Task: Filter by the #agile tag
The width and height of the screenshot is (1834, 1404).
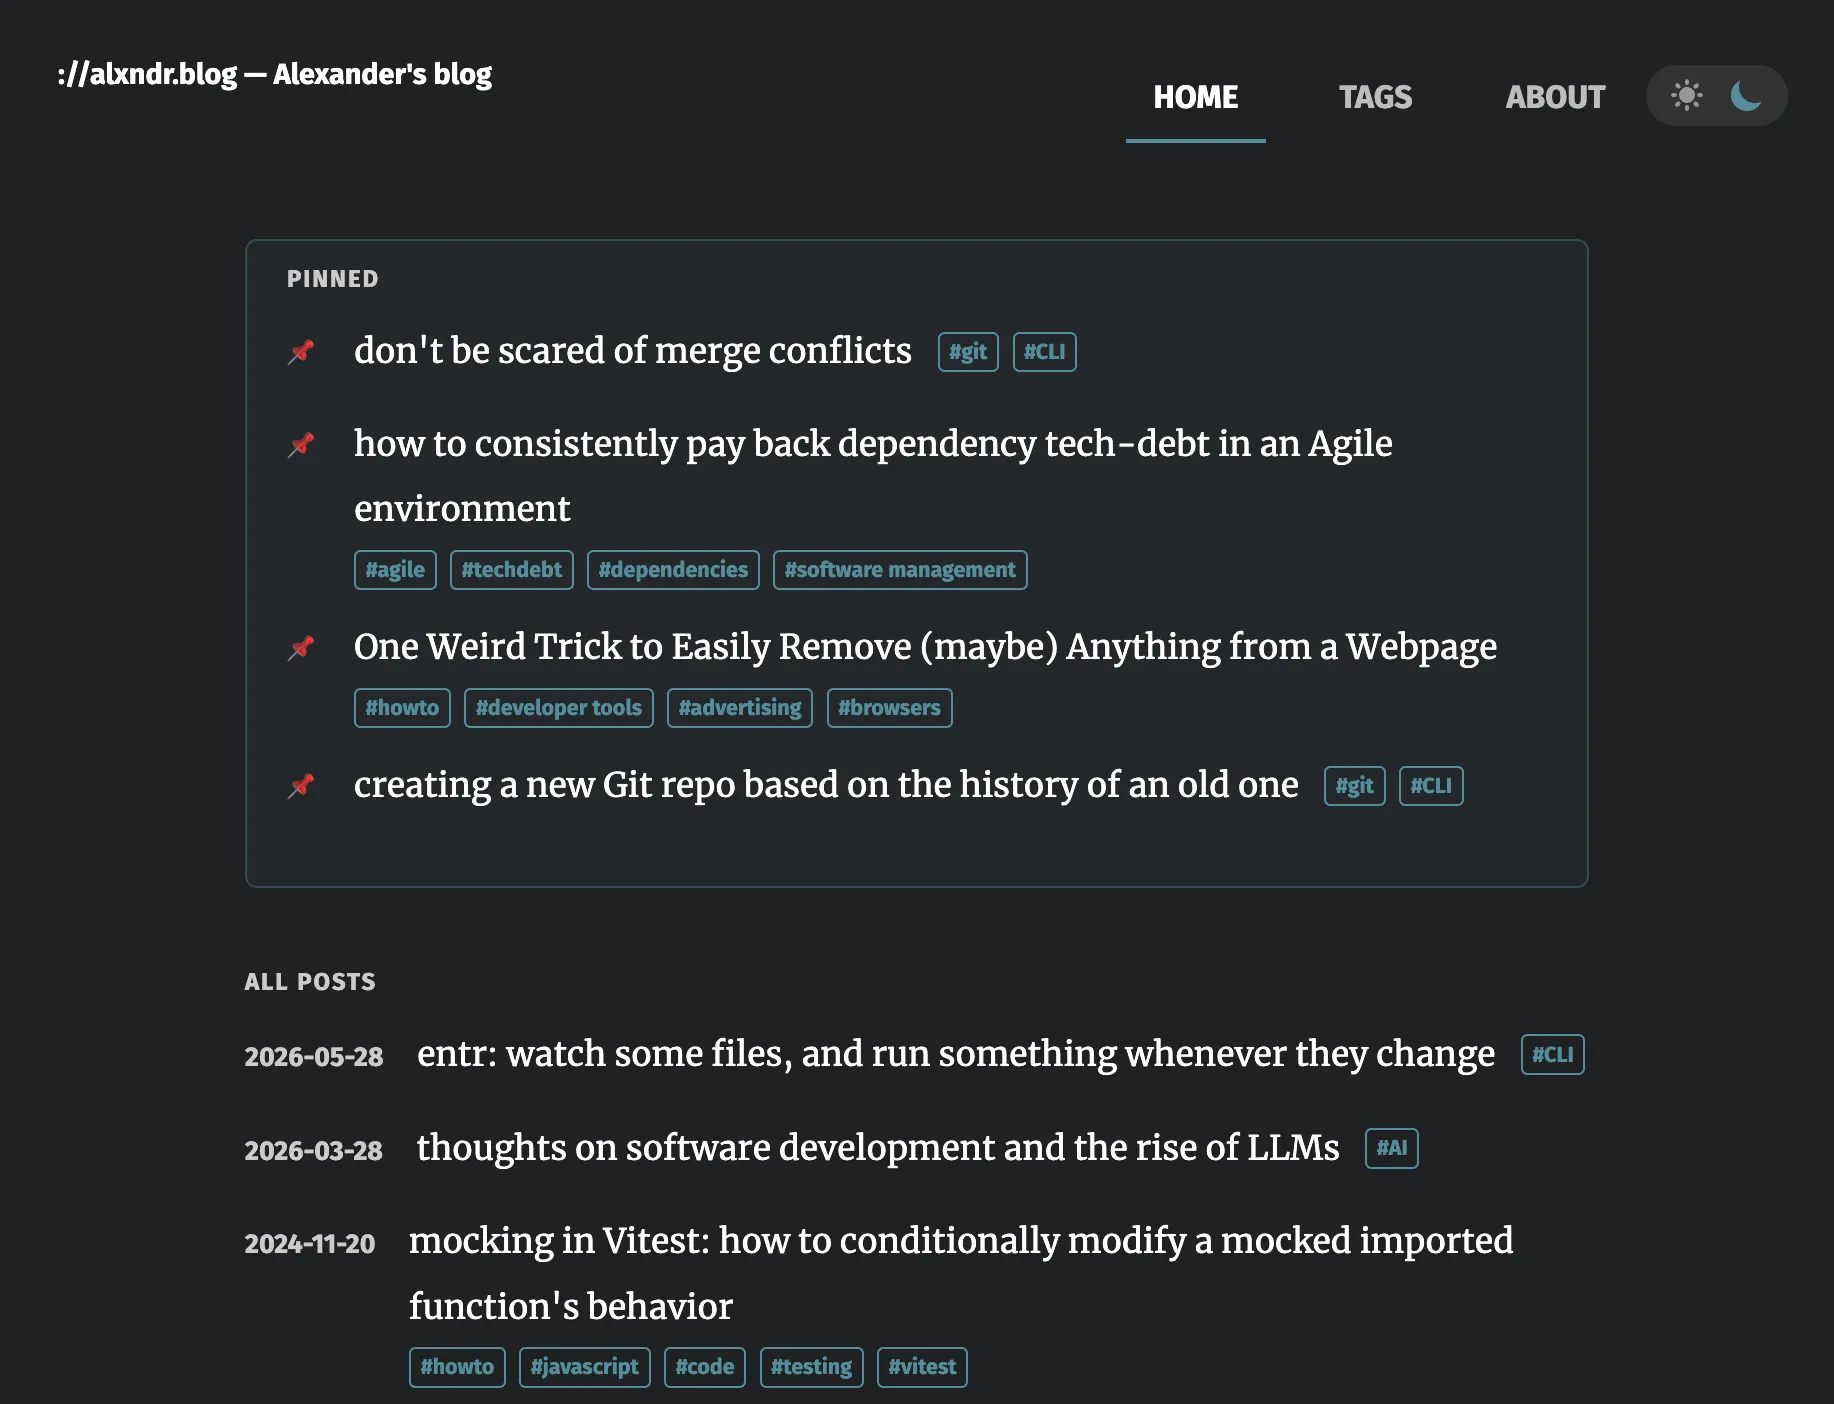Action: (x=395, y=570)
